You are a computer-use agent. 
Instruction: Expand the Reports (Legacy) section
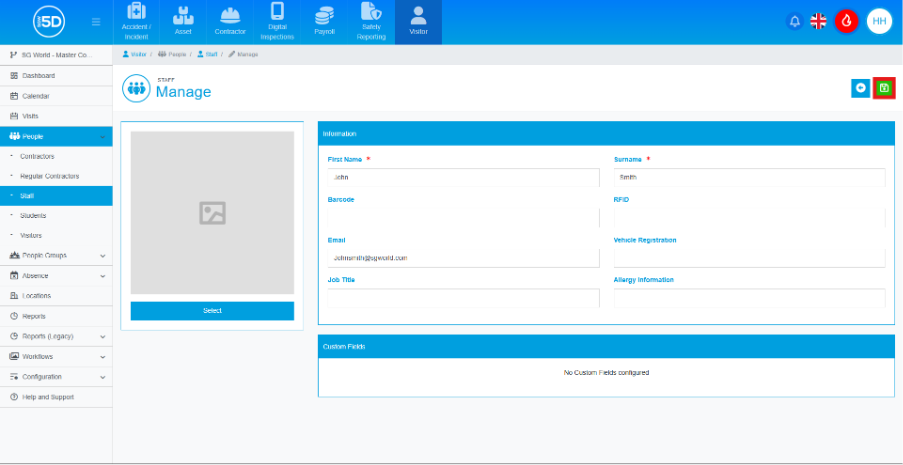[56, 336]
